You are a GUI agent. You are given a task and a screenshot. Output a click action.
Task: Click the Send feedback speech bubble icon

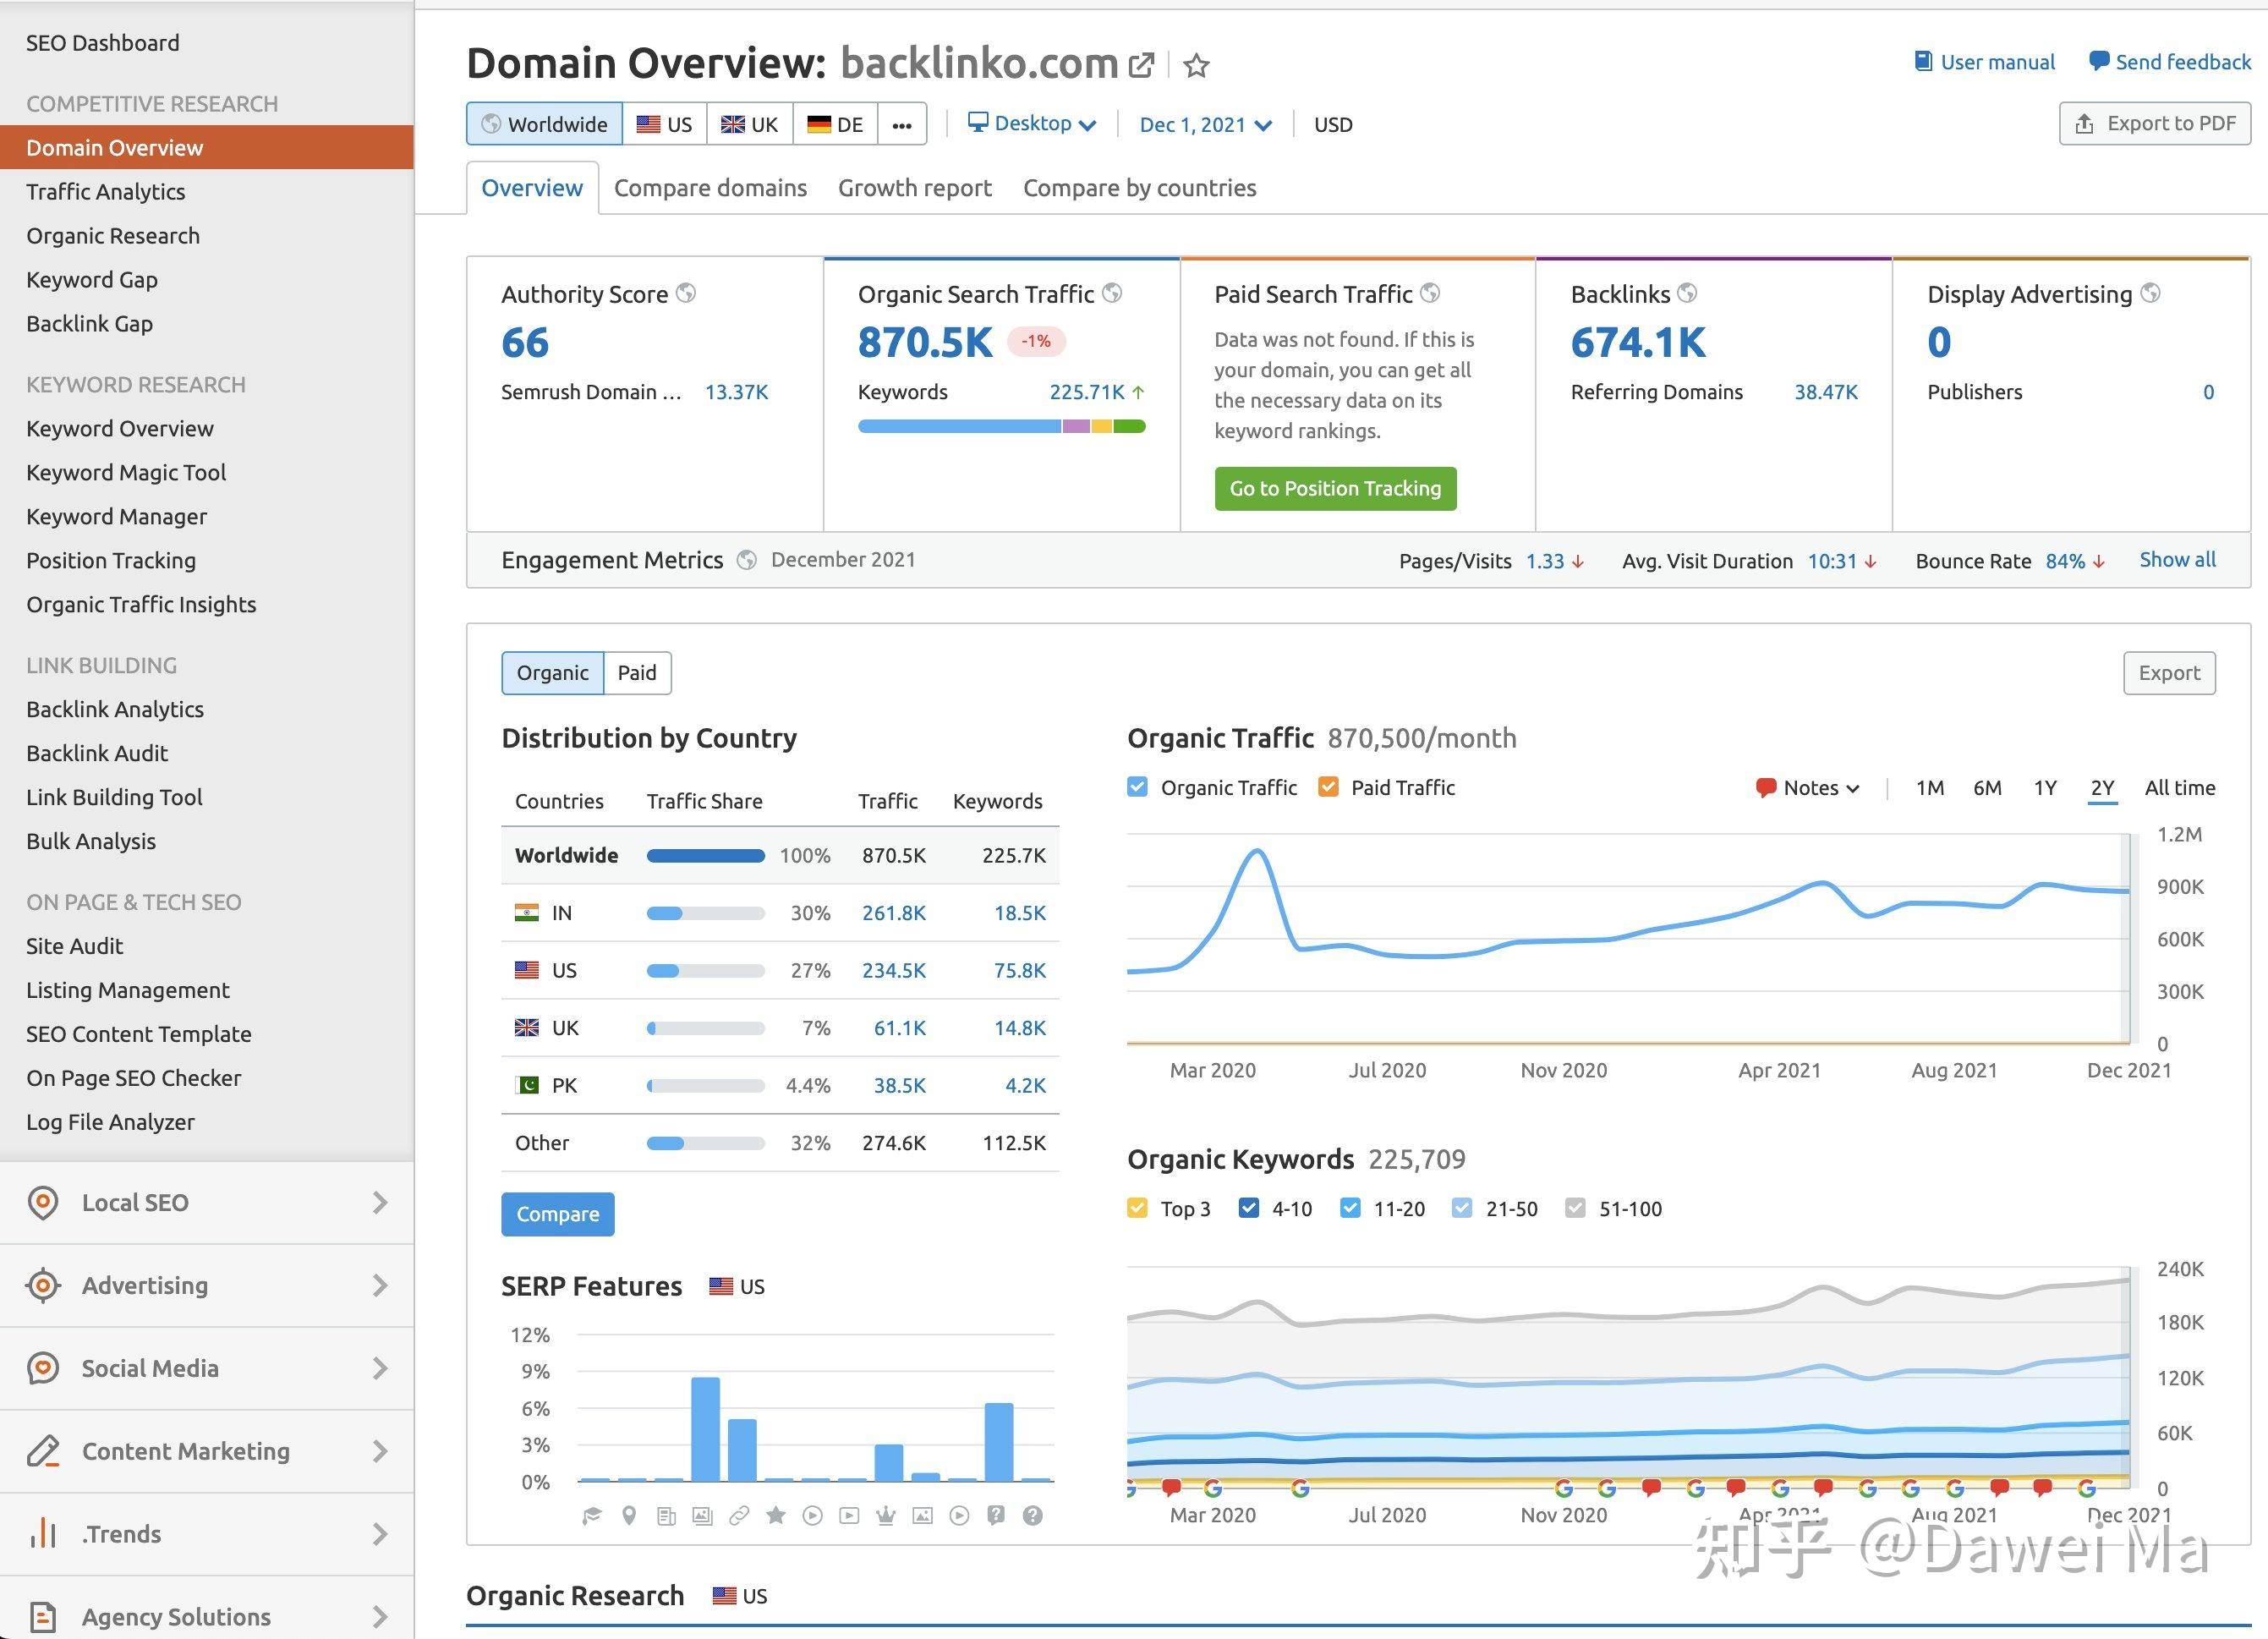point(2099,61)
